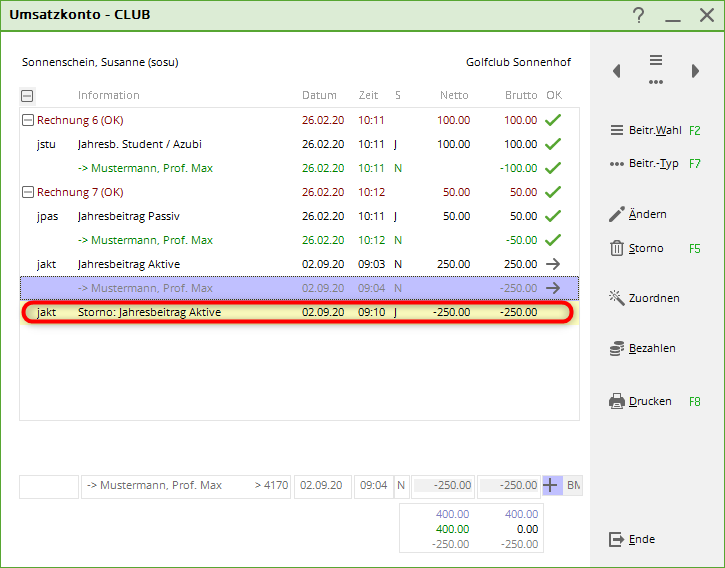Collapse the Rechnung 6 (OK) group
The width and height of the screenshot is (725, 568).
click(x=27, y=120)
